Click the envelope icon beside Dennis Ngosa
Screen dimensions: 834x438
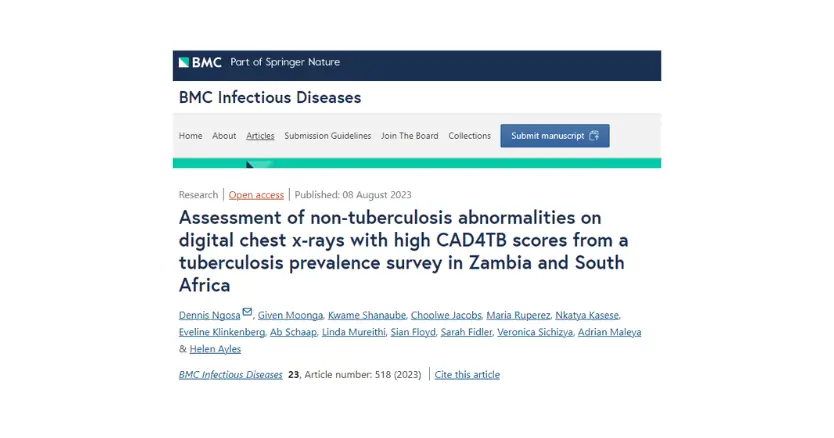247,312
